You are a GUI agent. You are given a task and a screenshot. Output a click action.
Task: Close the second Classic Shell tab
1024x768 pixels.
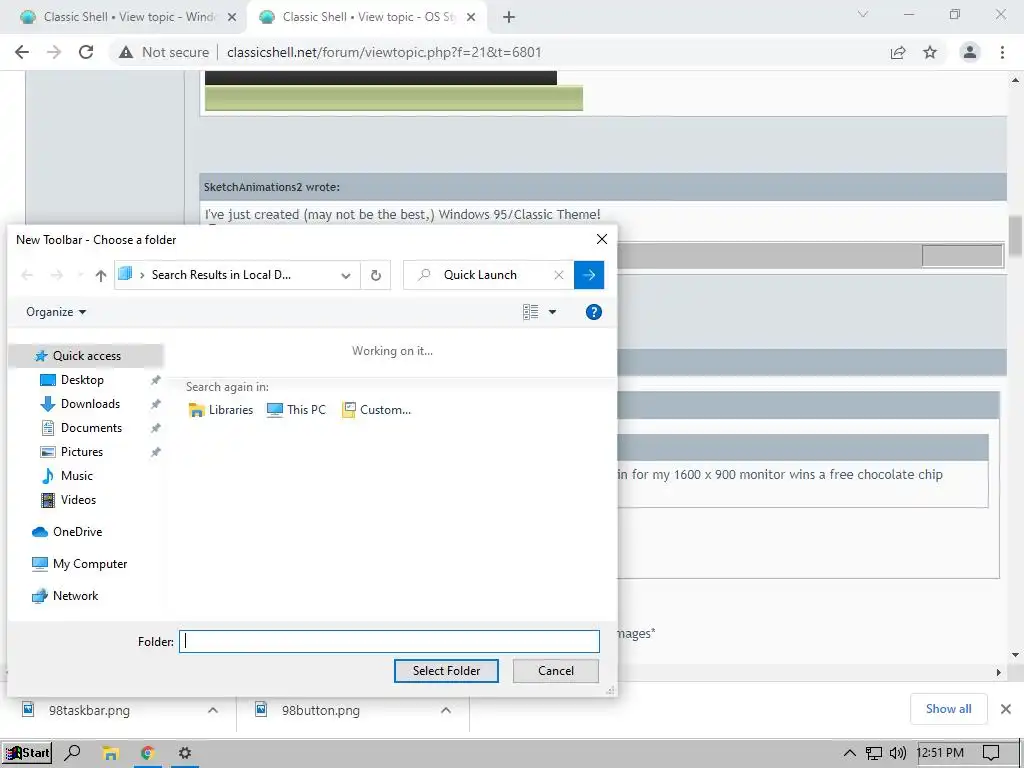point(471,18)
